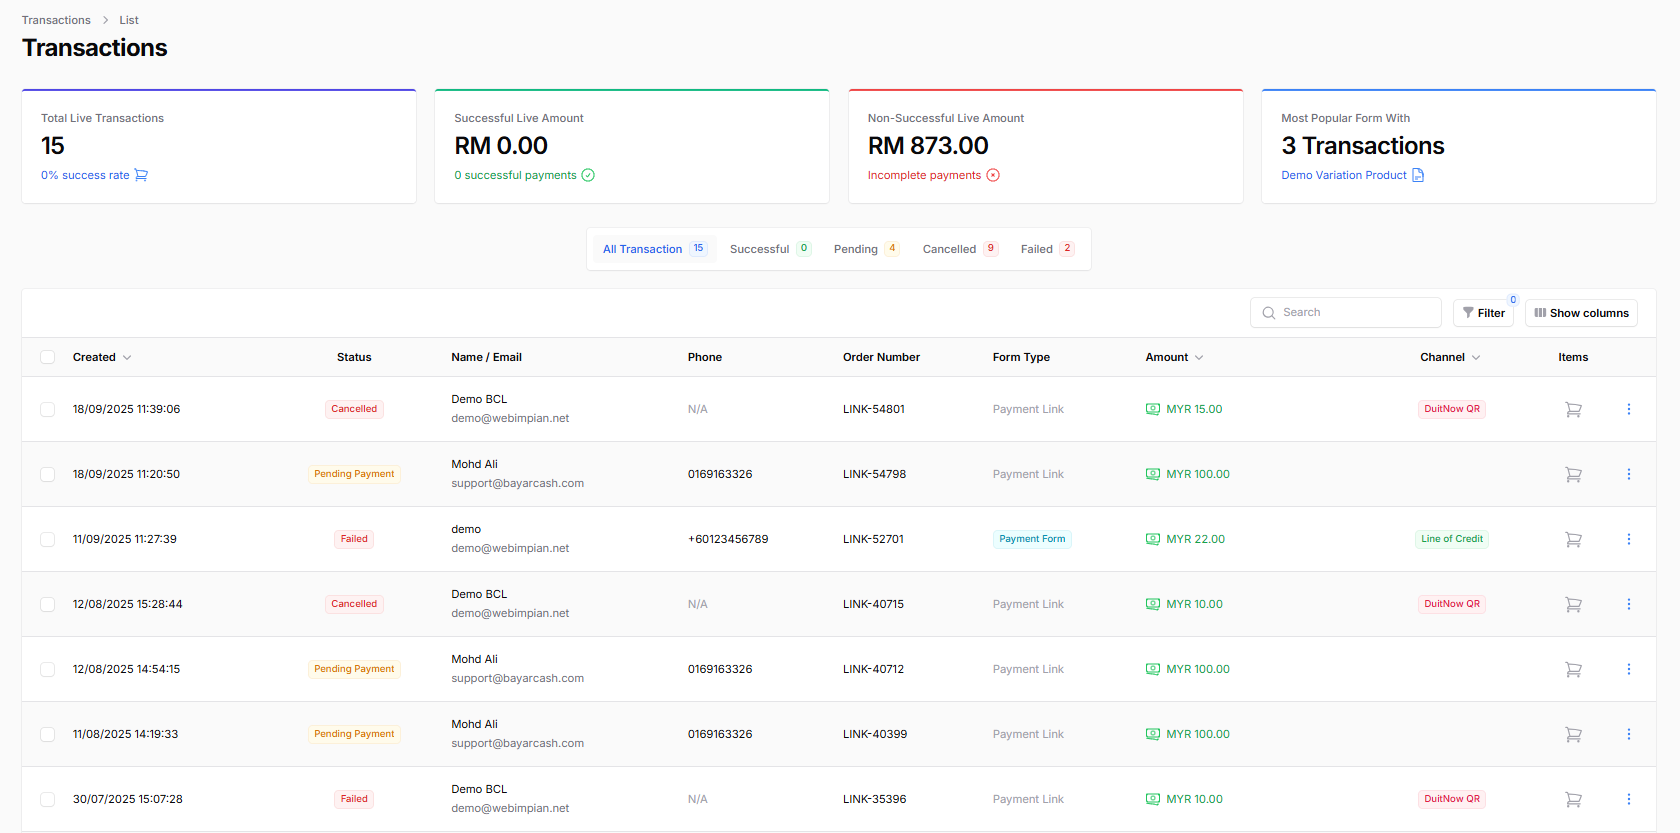Screen dimensions: 1680x833
Task: Click the magnifier icon in the search box
Action: pos(1269,313)
